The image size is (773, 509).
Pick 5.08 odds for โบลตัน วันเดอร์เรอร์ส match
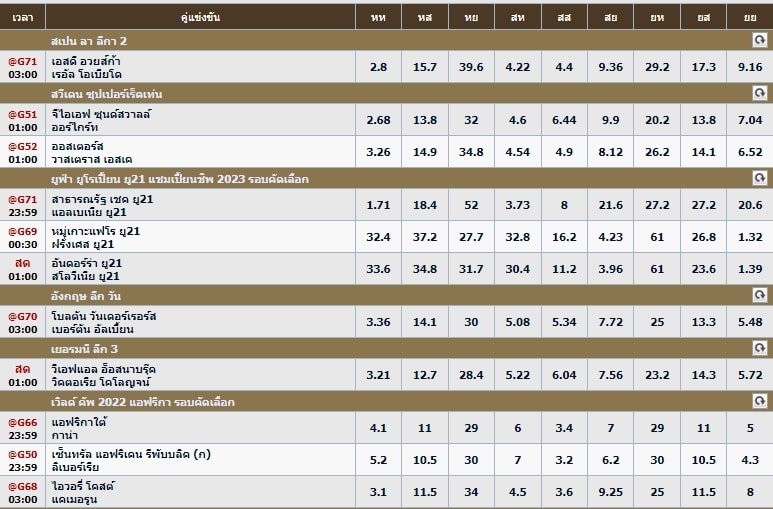[517, 322]
